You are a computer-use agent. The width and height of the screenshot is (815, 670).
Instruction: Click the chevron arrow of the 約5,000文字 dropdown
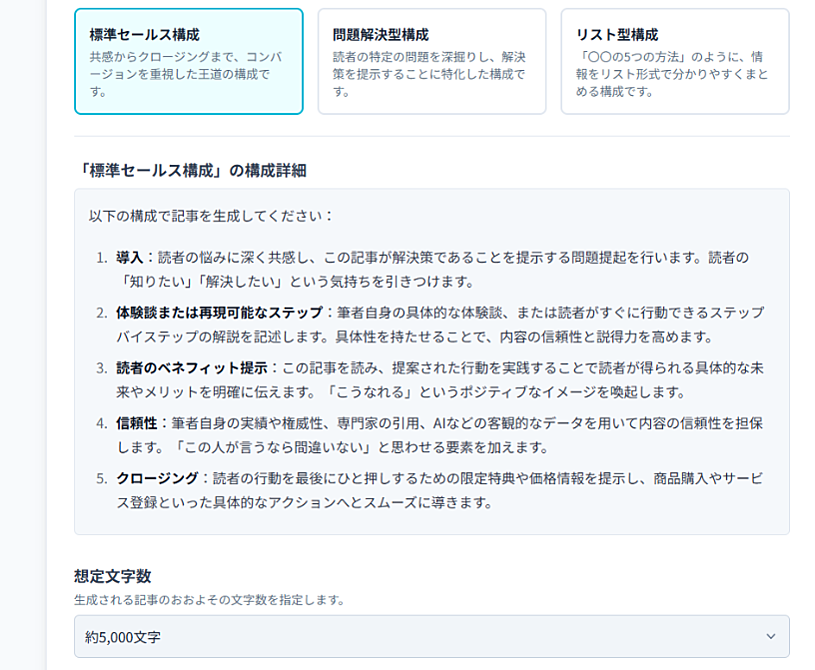(771, 636)
